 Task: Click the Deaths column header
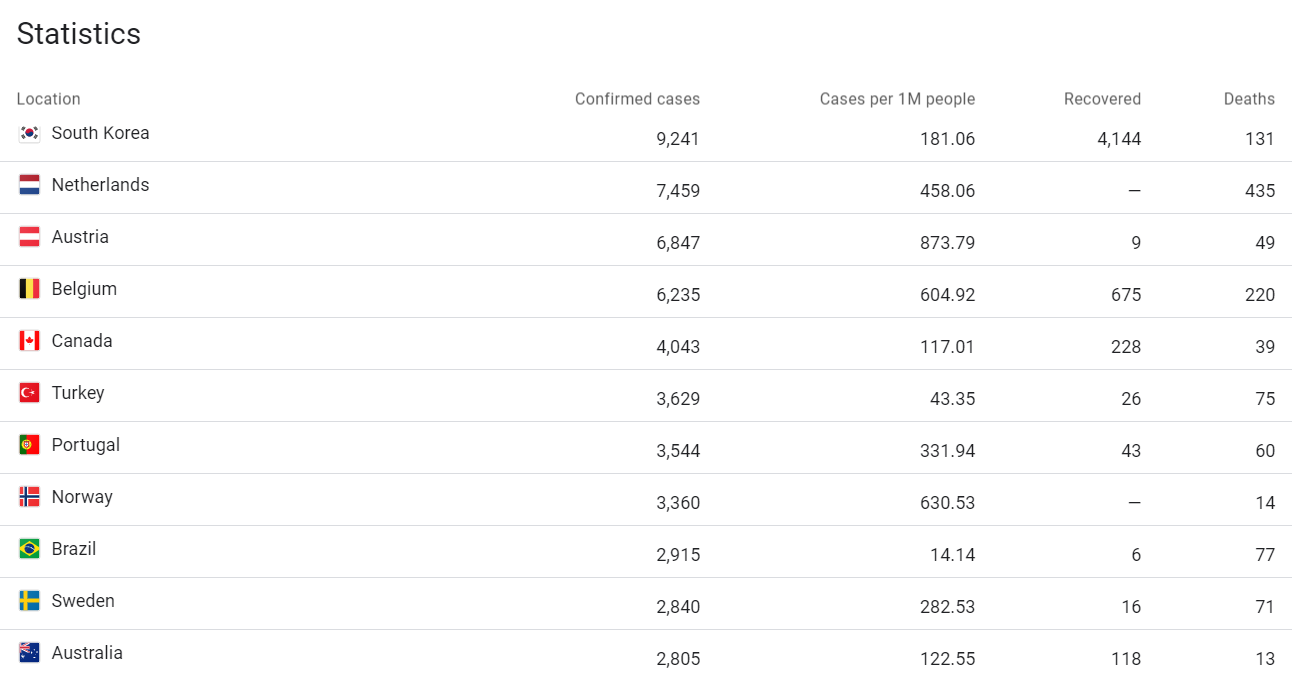(x=1249, y=99)
